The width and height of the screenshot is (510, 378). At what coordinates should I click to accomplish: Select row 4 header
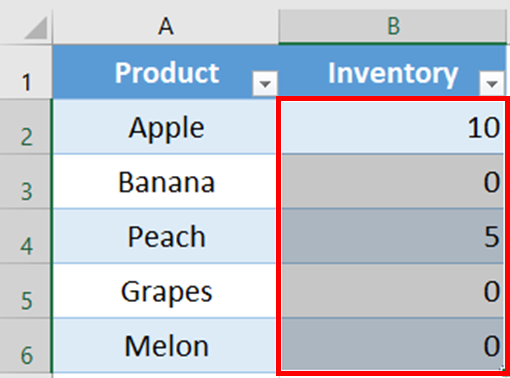[x=26, y=236]
